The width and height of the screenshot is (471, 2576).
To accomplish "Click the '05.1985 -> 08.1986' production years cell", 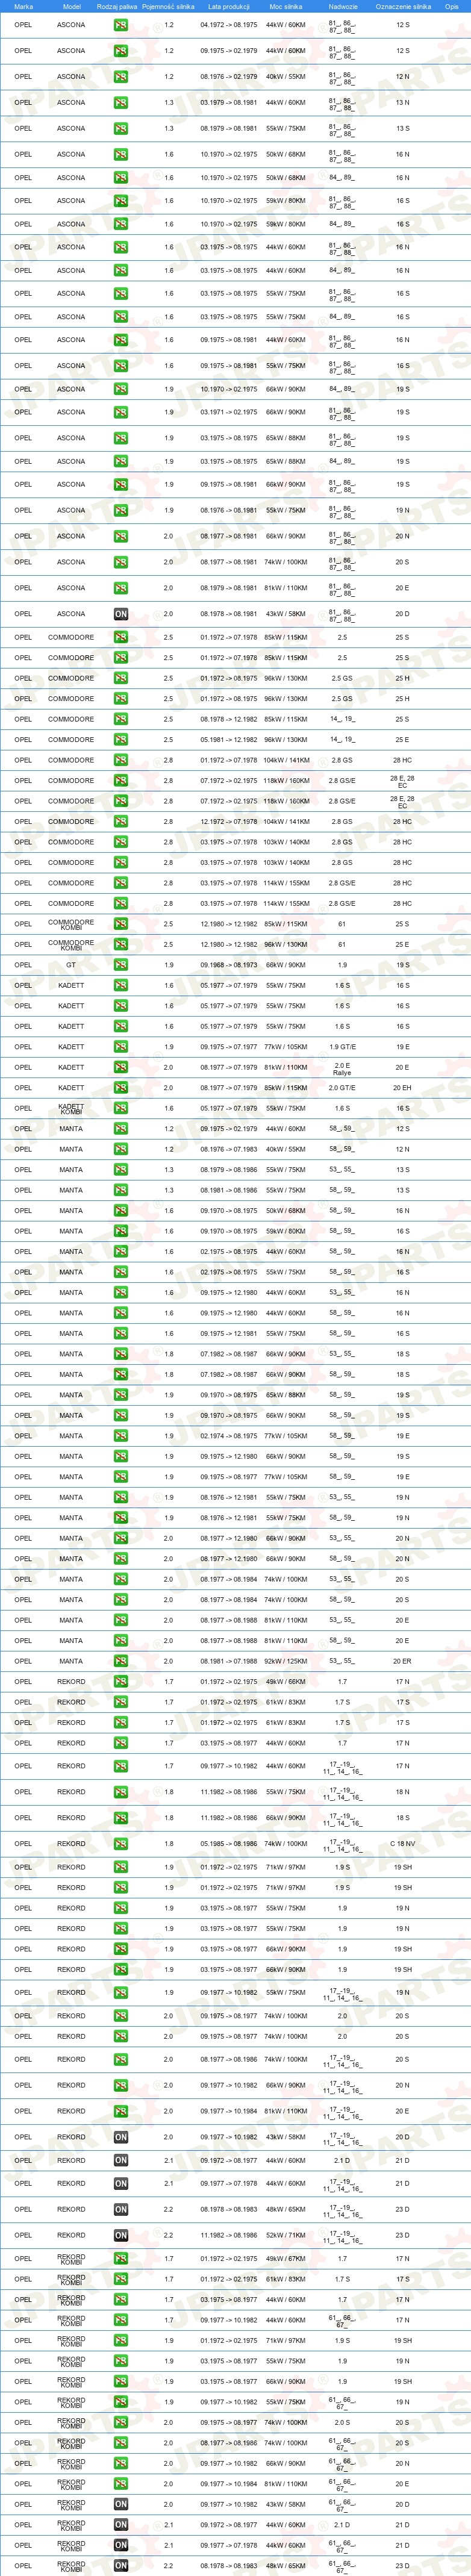I will click(229, 1844).
